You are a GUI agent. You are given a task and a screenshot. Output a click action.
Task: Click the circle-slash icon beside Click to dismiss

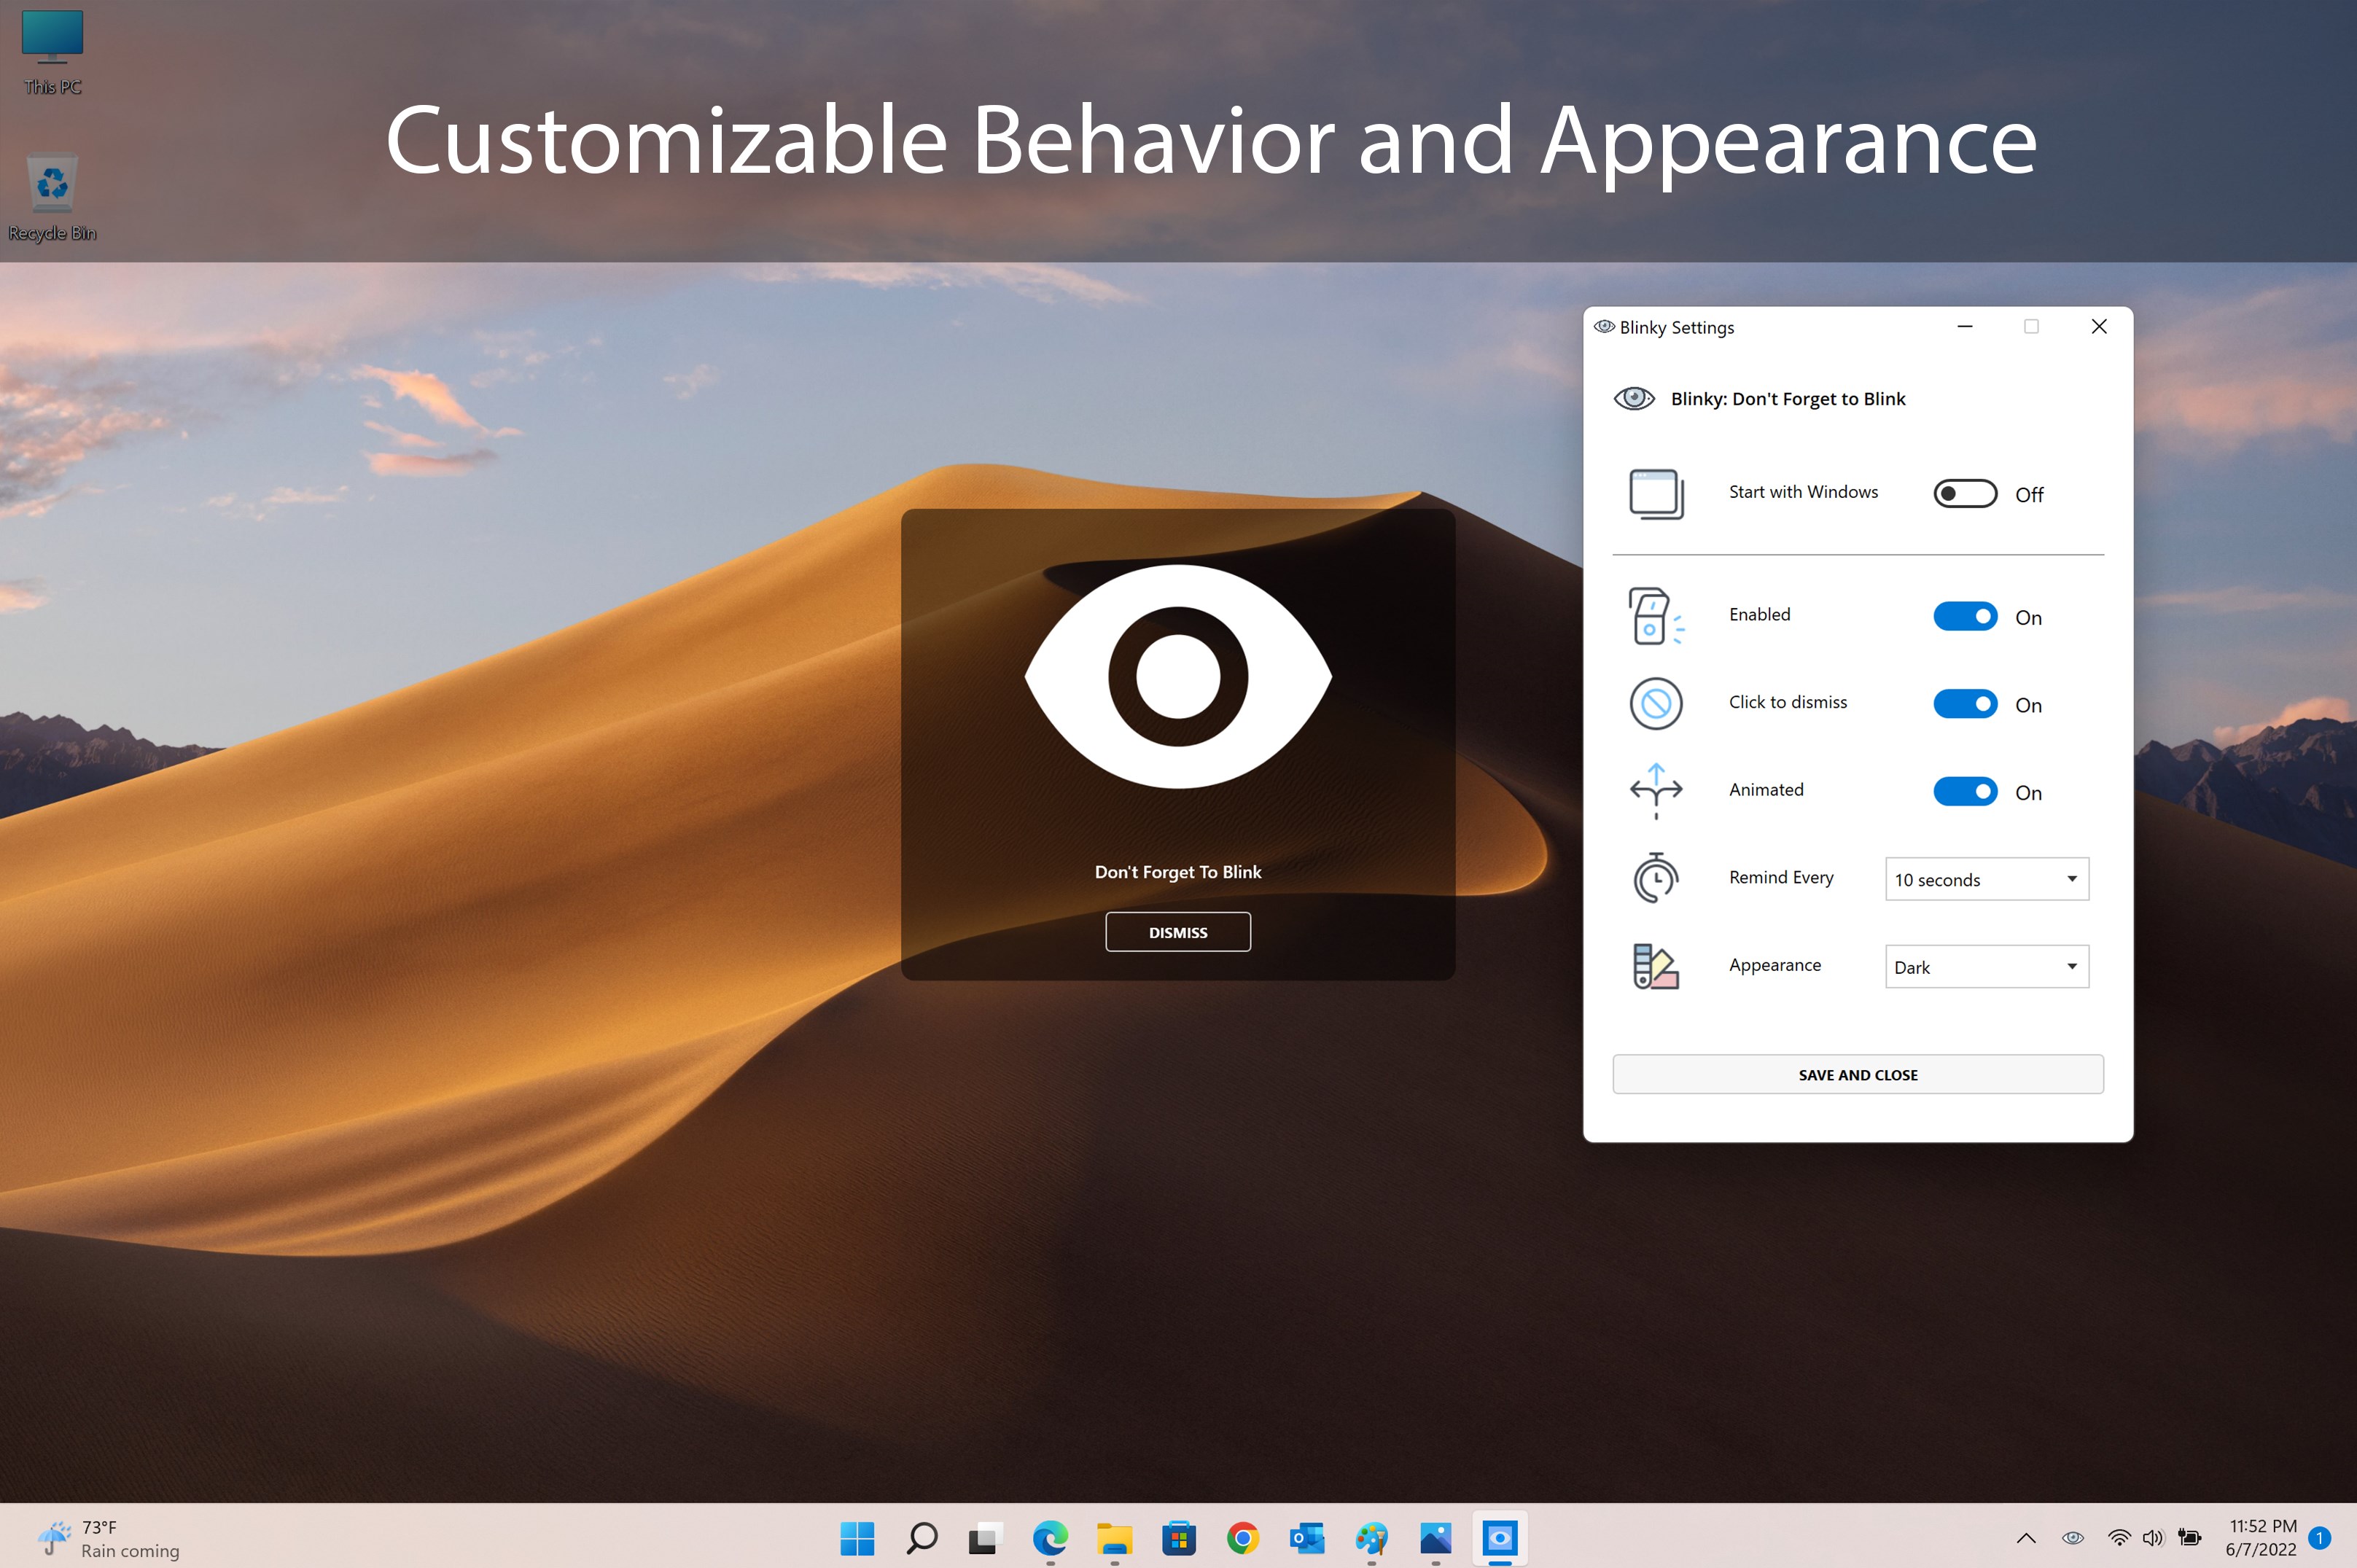1655,703
